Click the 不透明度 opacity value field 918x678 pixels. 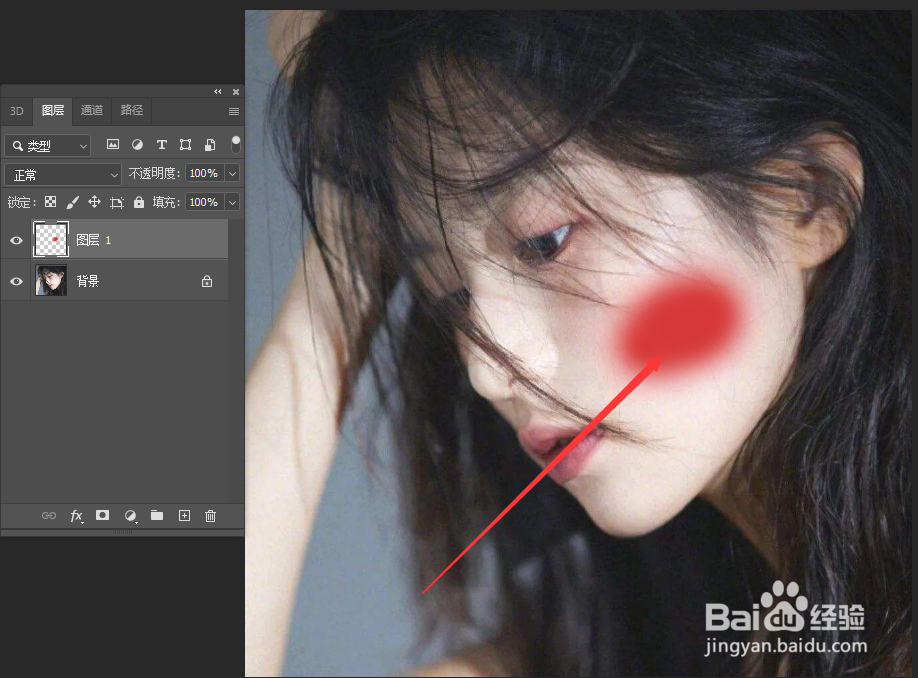(204, 173)
